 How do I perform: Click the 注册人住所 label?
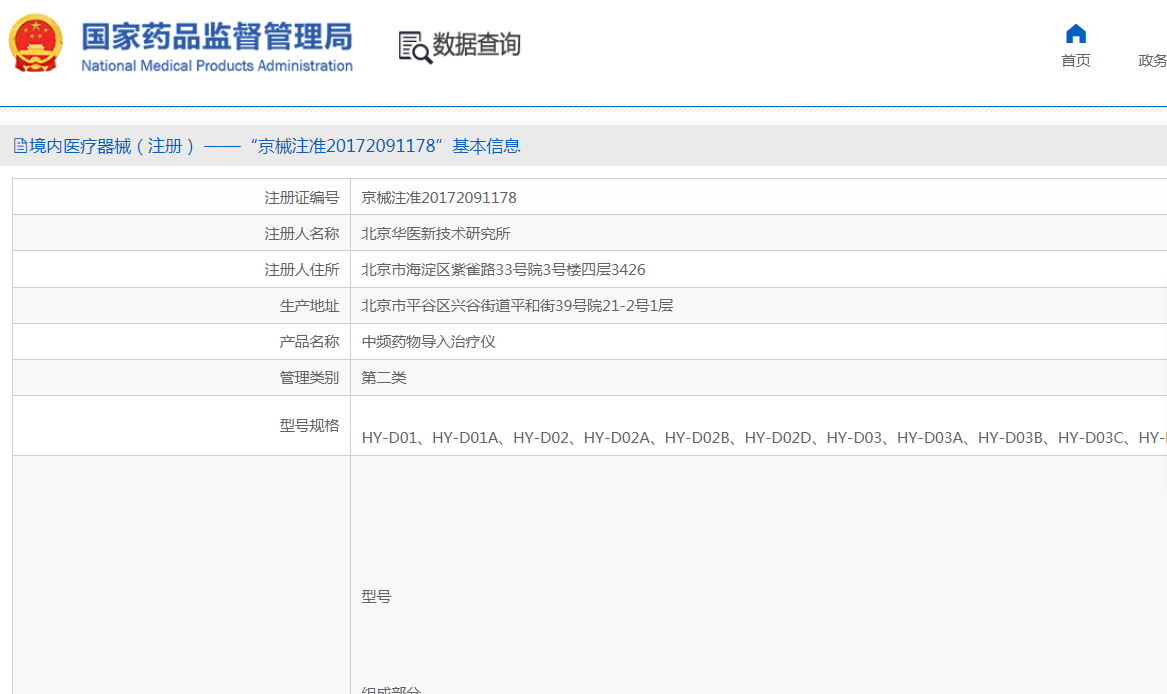(301, 270)
